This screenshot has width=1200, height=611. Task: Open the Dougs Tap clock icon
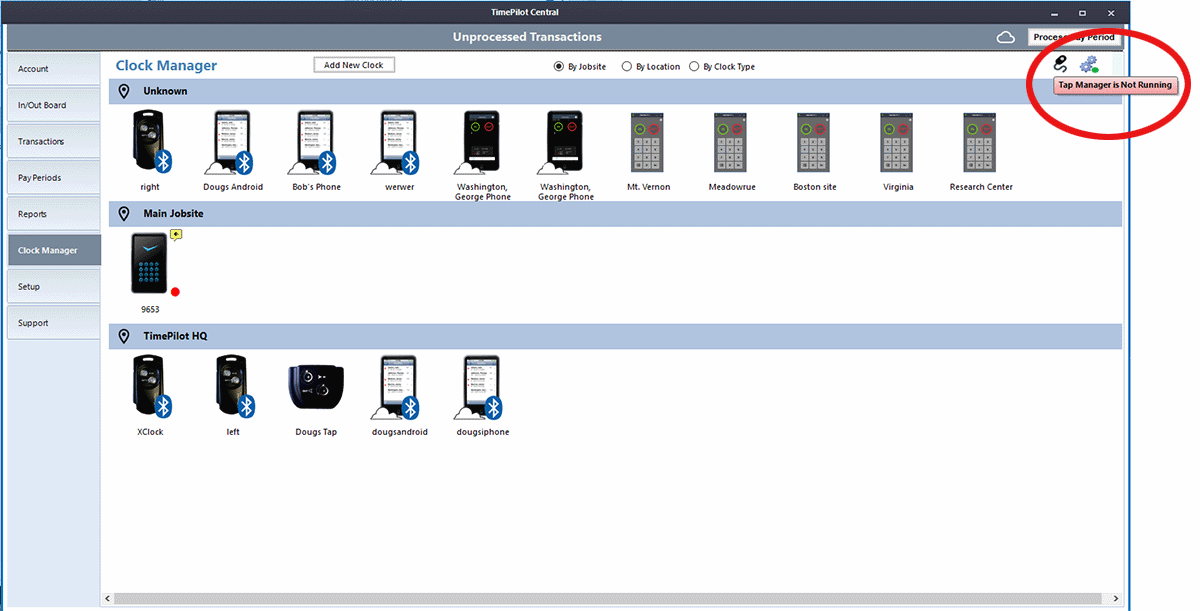click(x=315, y=385)
